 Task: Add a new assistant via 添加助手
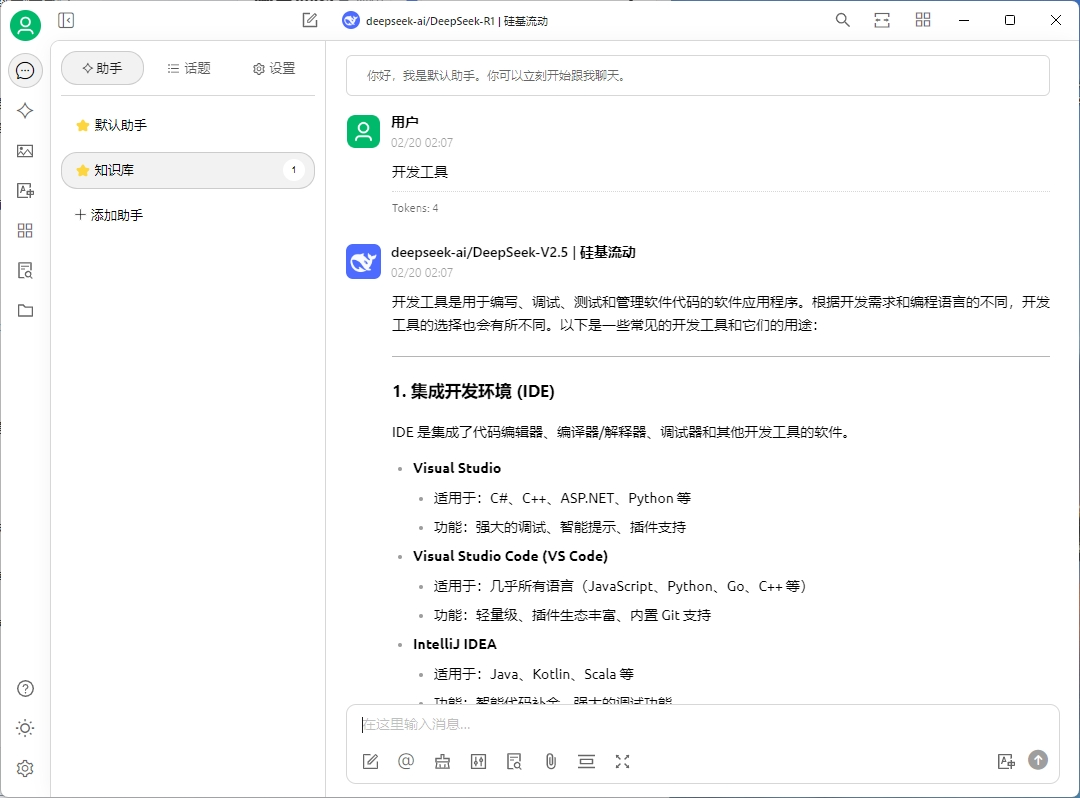(x=109, y=216)
